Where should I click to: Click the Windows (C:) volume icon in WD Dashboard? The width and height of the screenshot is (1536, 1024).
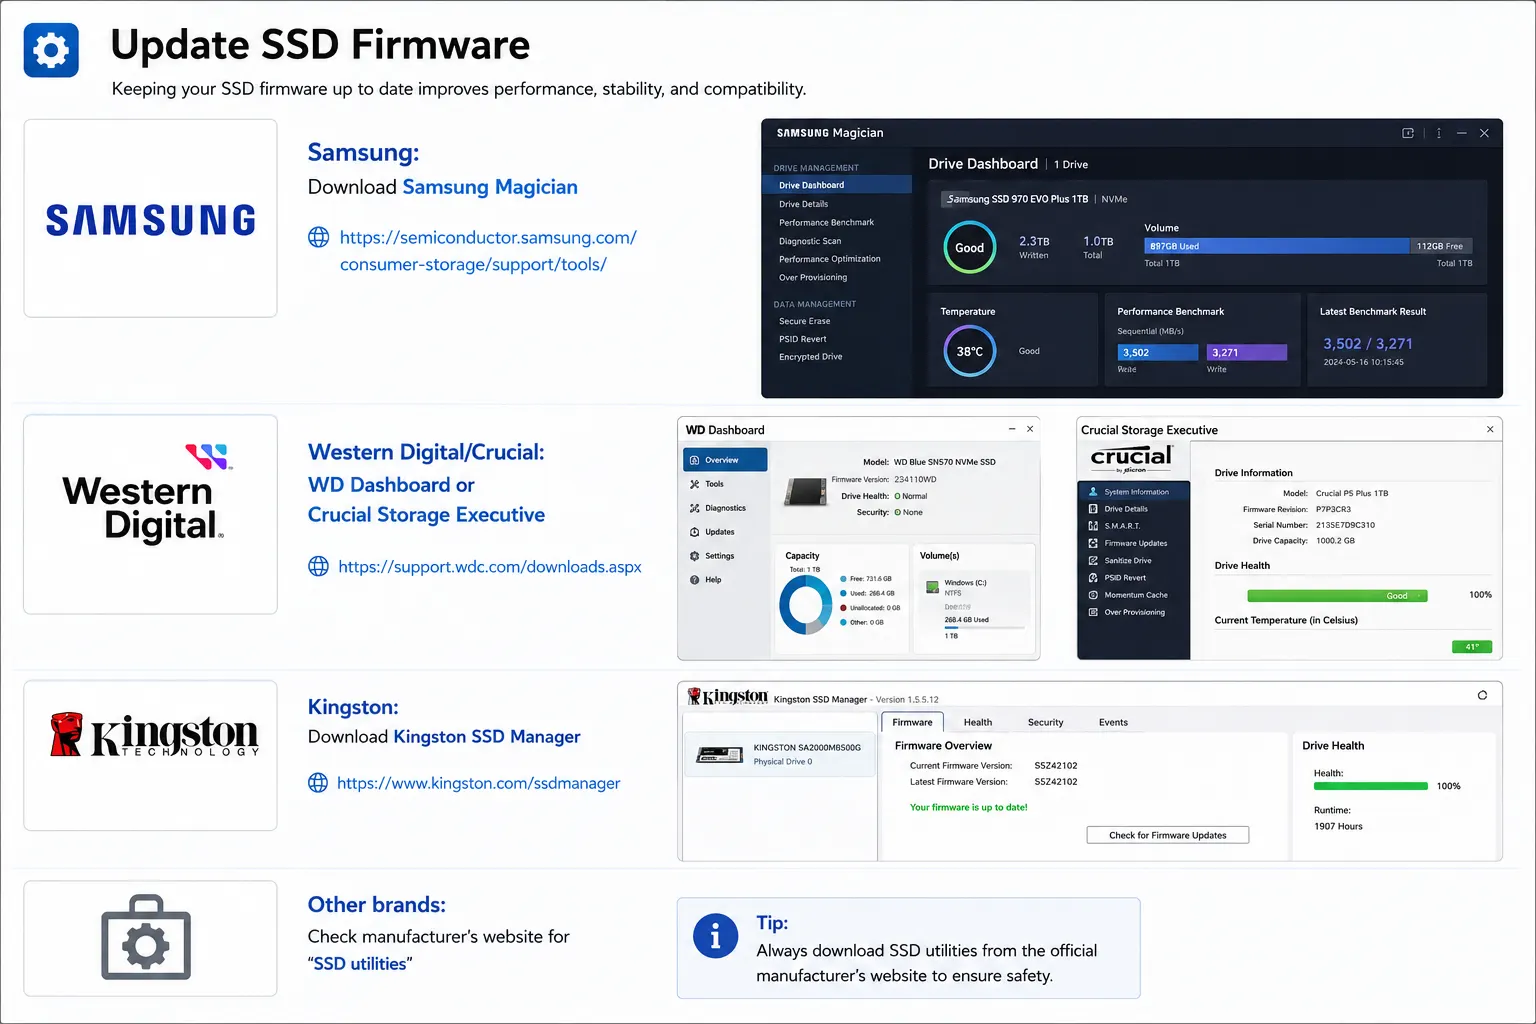[932, 586]
